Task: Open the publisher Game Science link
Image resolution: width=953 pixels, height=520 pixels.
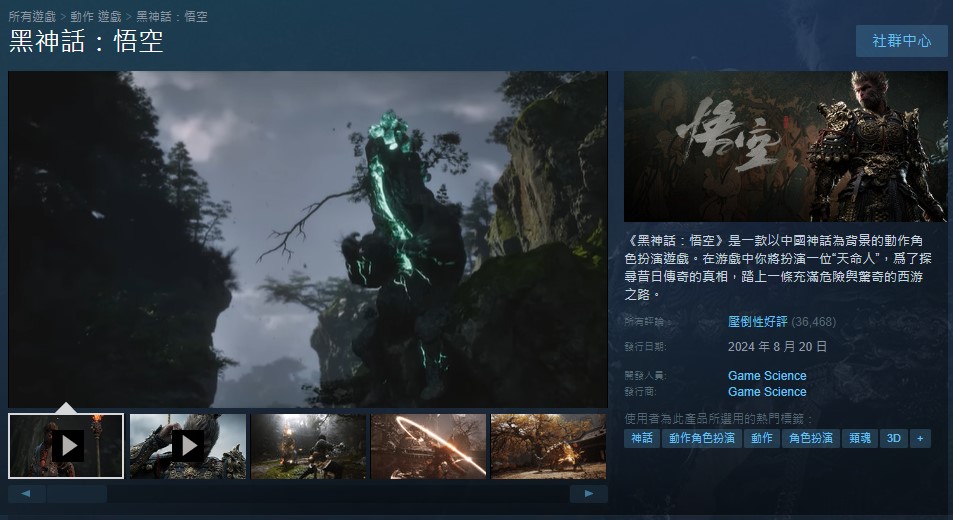Action: tap(767, 392)
